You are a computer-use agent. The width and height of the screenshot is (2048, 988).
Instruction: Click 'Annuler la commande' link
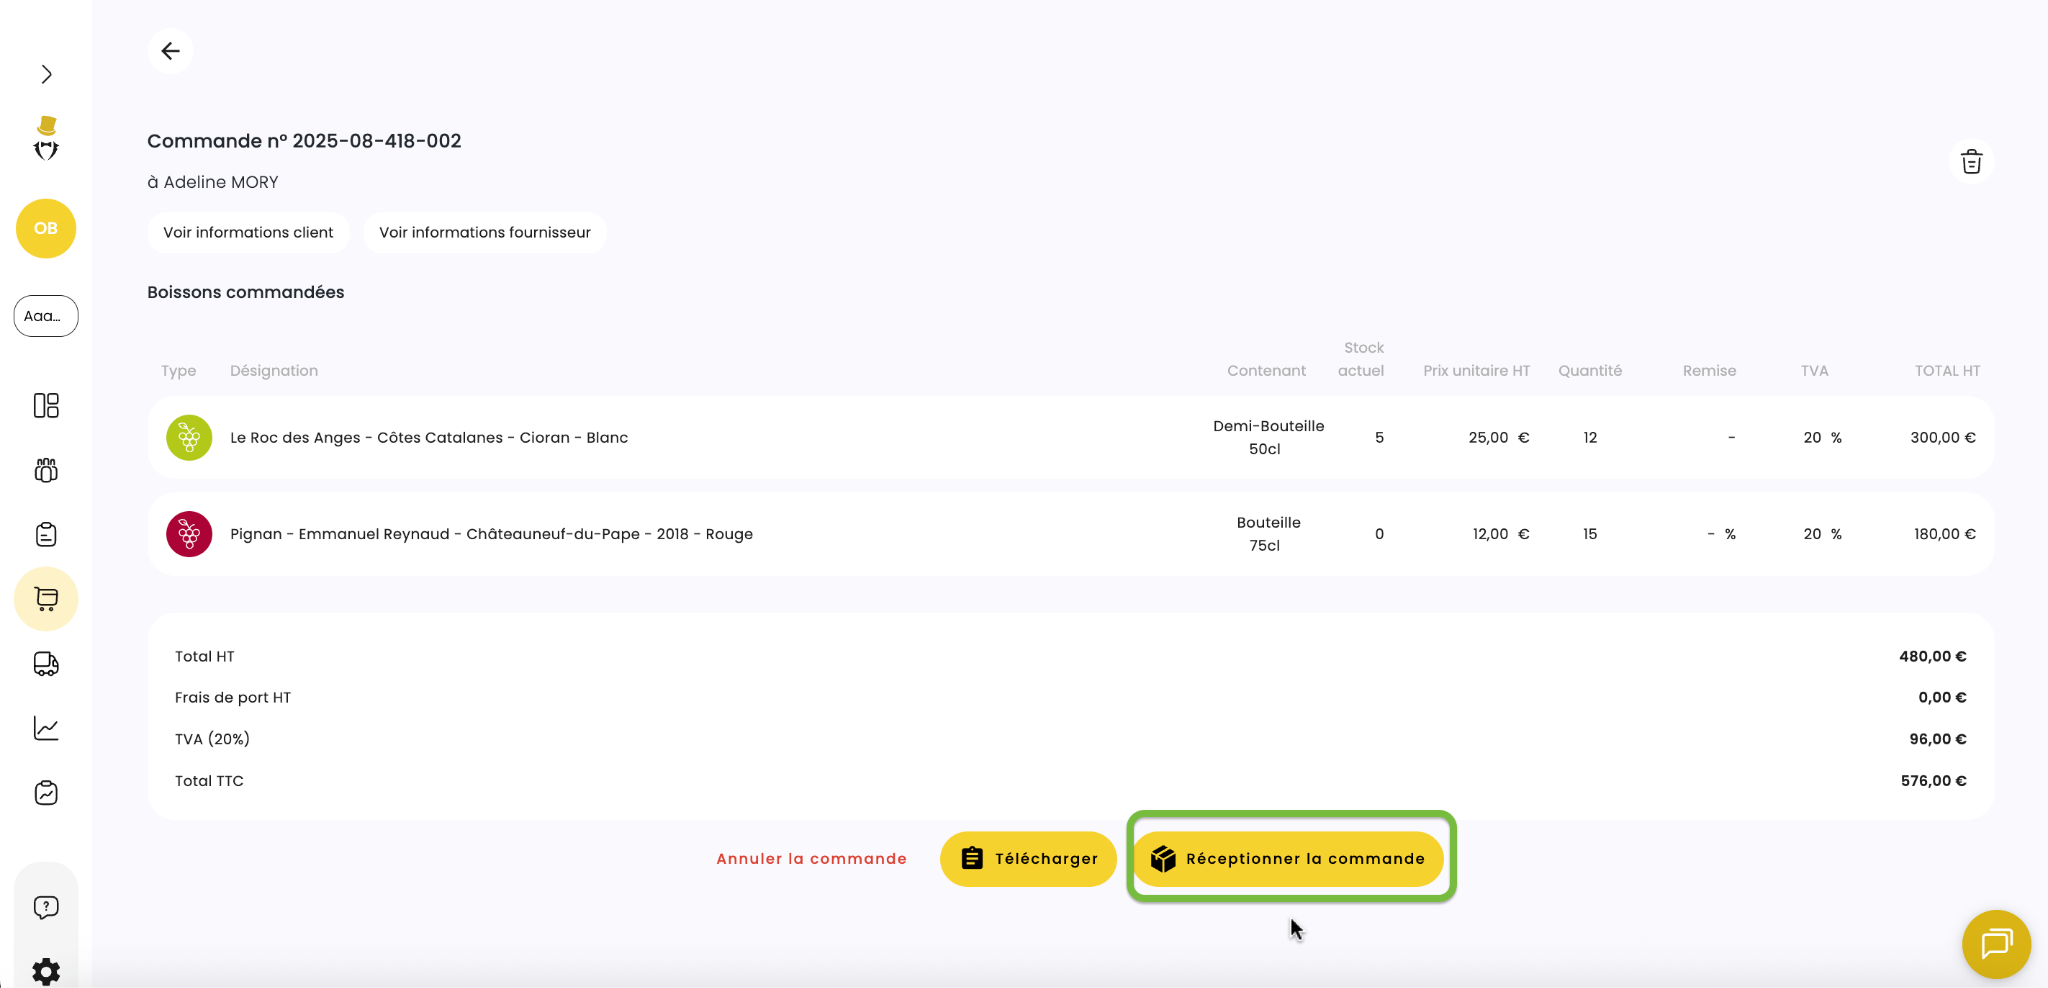[811, 859]
